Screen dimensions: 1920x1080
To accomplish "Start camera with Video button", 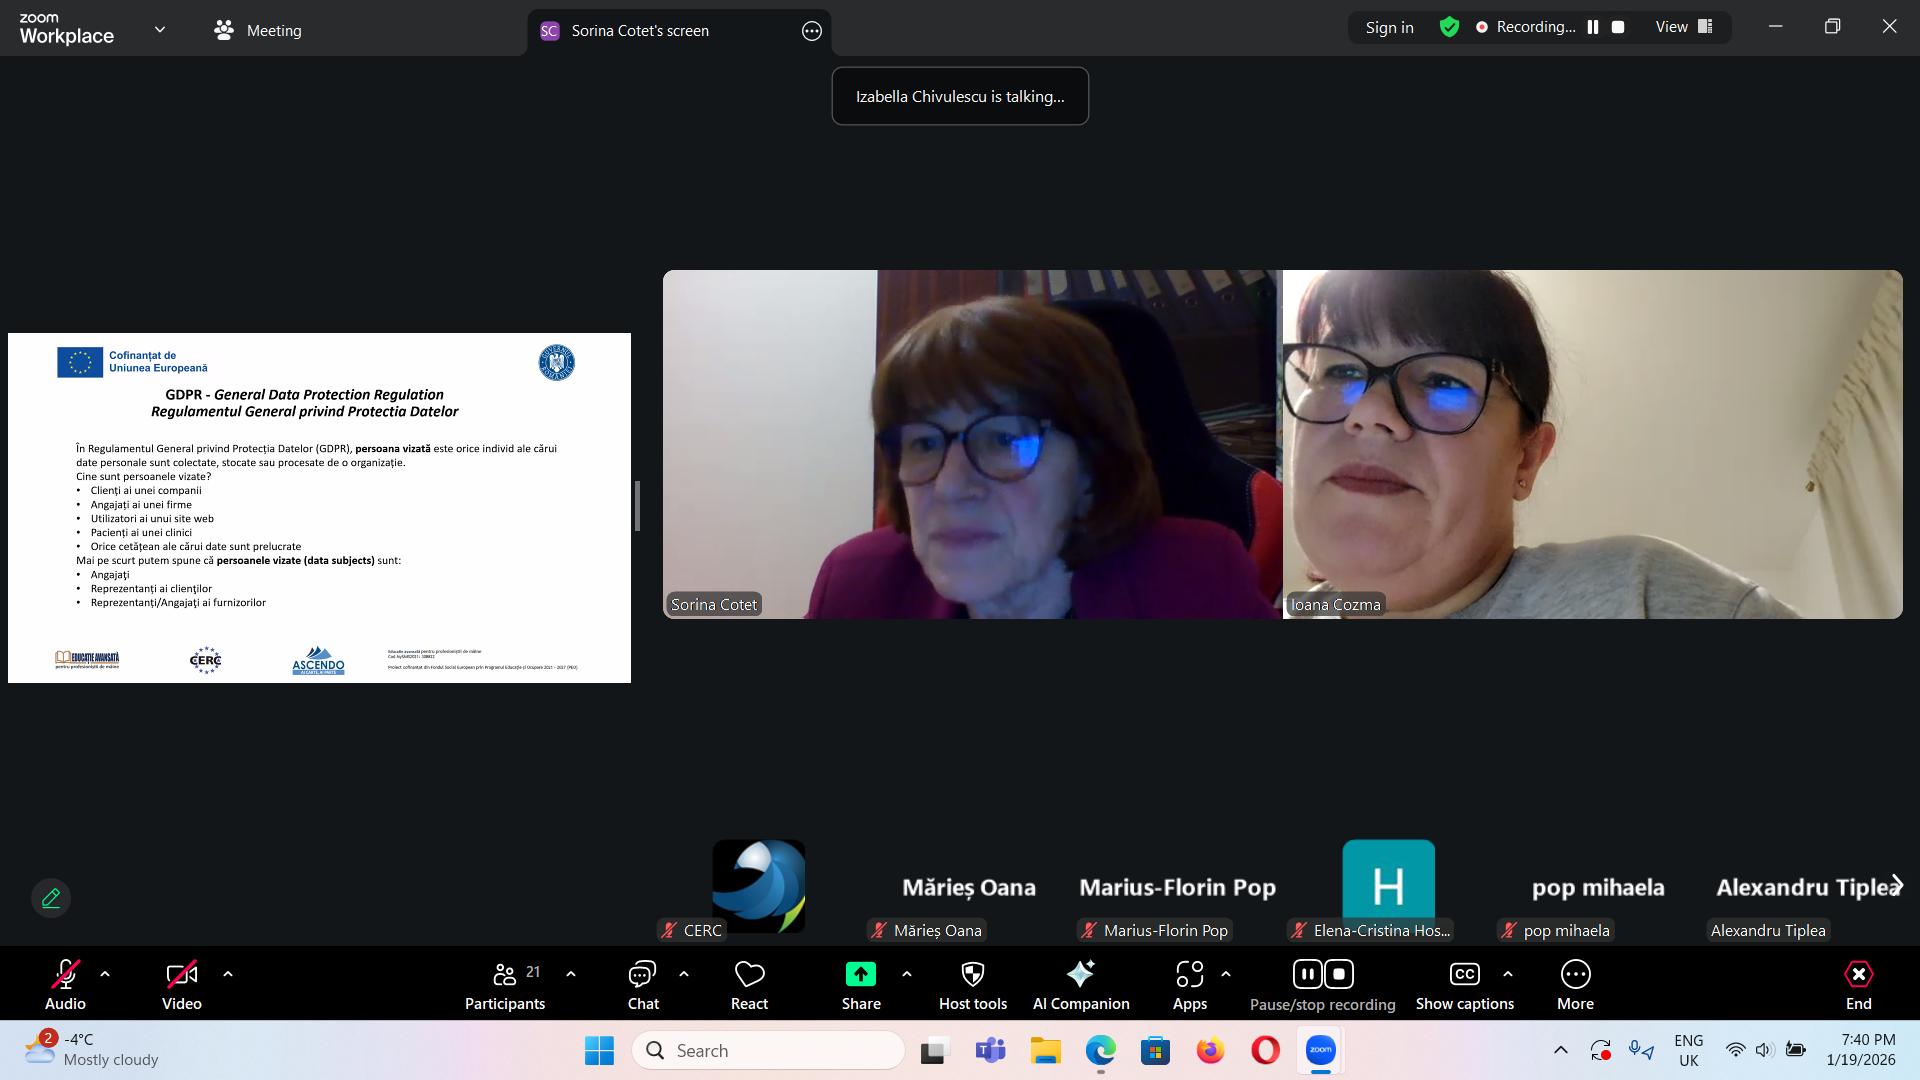I will click(x=181, y=985).
